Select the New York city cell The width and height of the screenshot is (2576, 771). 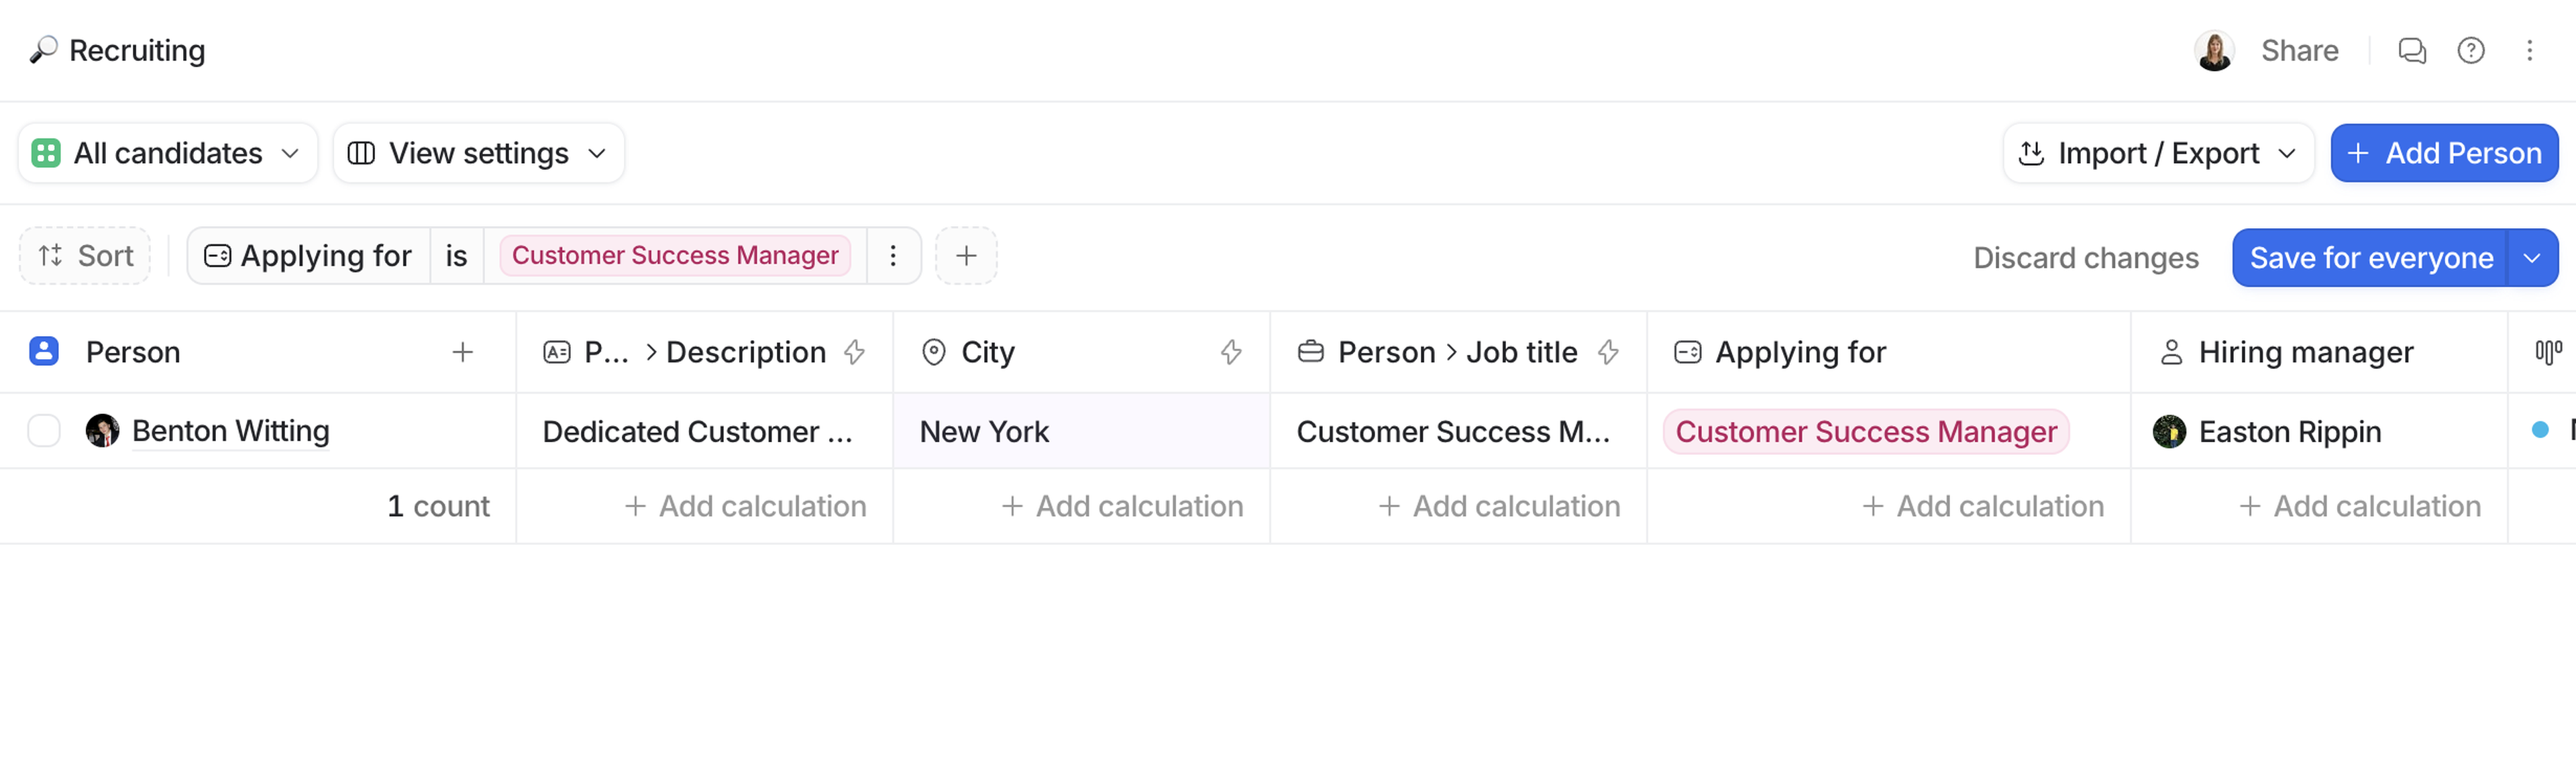pos(1080,431)
